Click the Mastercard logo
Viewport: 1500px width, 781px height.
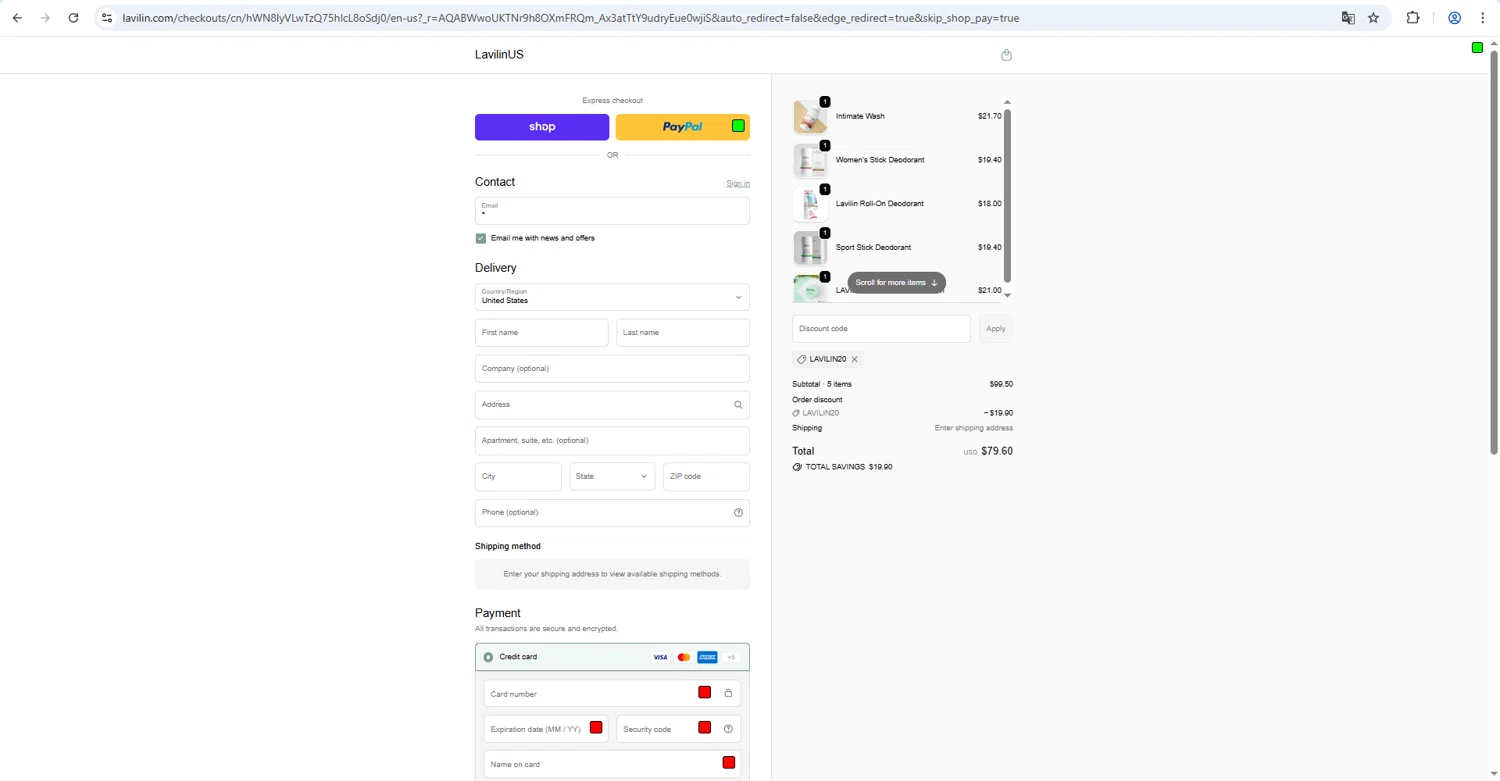coord(684,657)
